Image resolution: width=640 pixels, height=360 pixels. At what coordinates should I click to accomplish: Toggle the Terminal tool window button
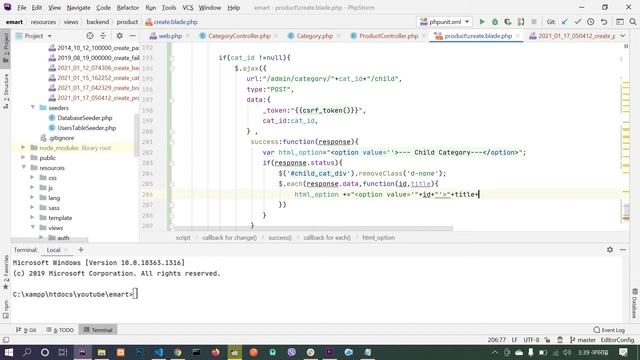(98, 330)
